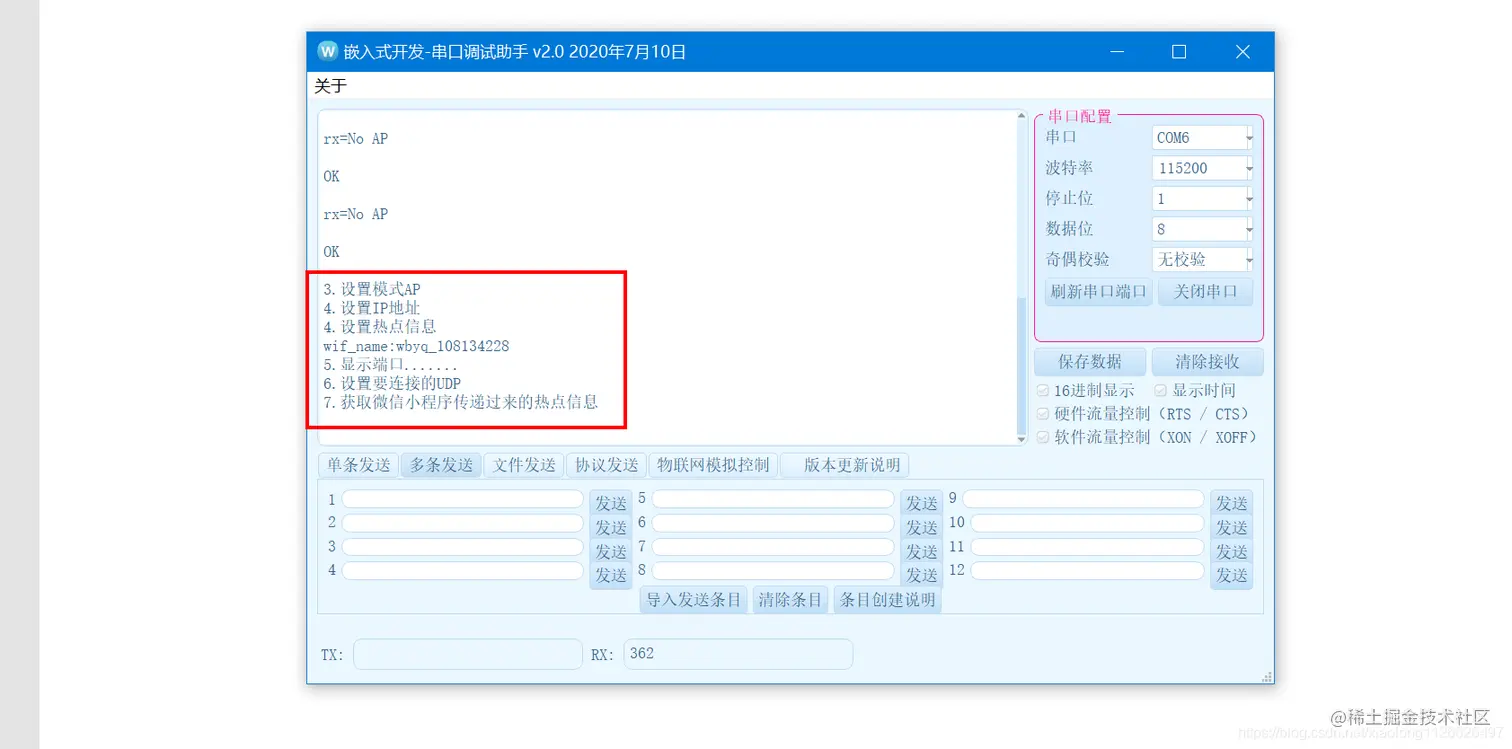This screenshot has width=1512, height=749.
Task: Click the 清除条目 button
Action: pyautogui.click(x=790, y=600)
